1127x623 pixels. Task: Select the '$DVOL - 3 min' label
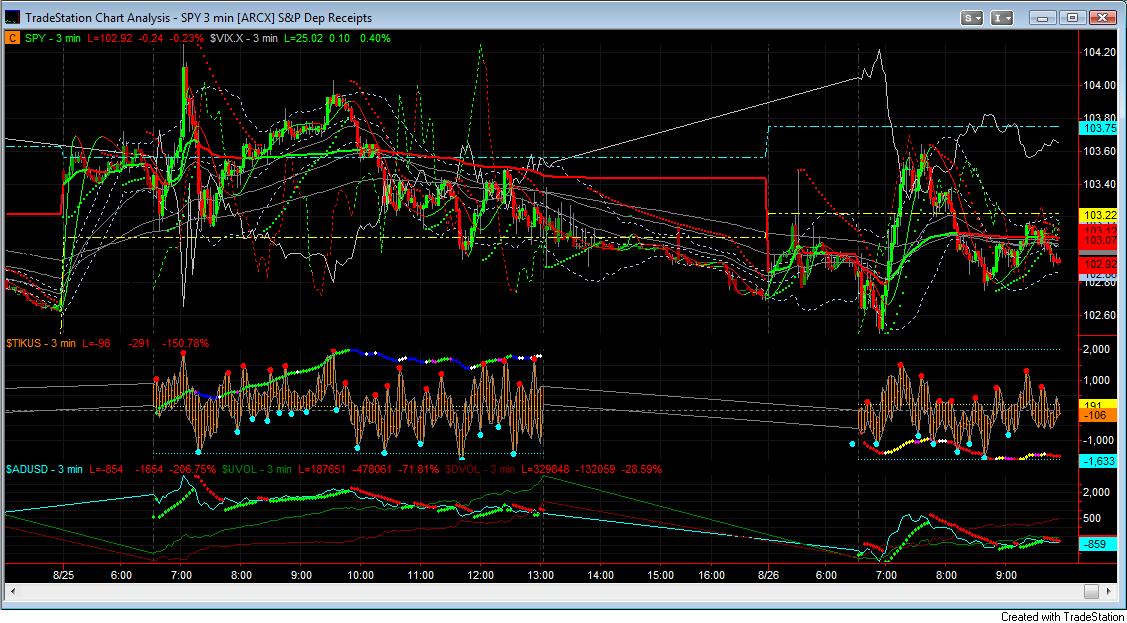[x=480, y=469]
